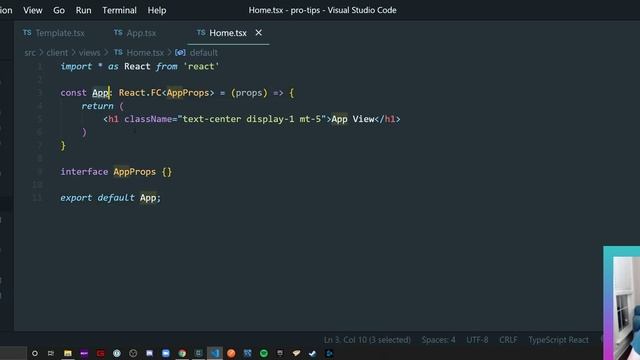Viewport: 640px width, 360px height.
Task: Open the Zoom app from taskbar
Action: click(x=166, y=353)
